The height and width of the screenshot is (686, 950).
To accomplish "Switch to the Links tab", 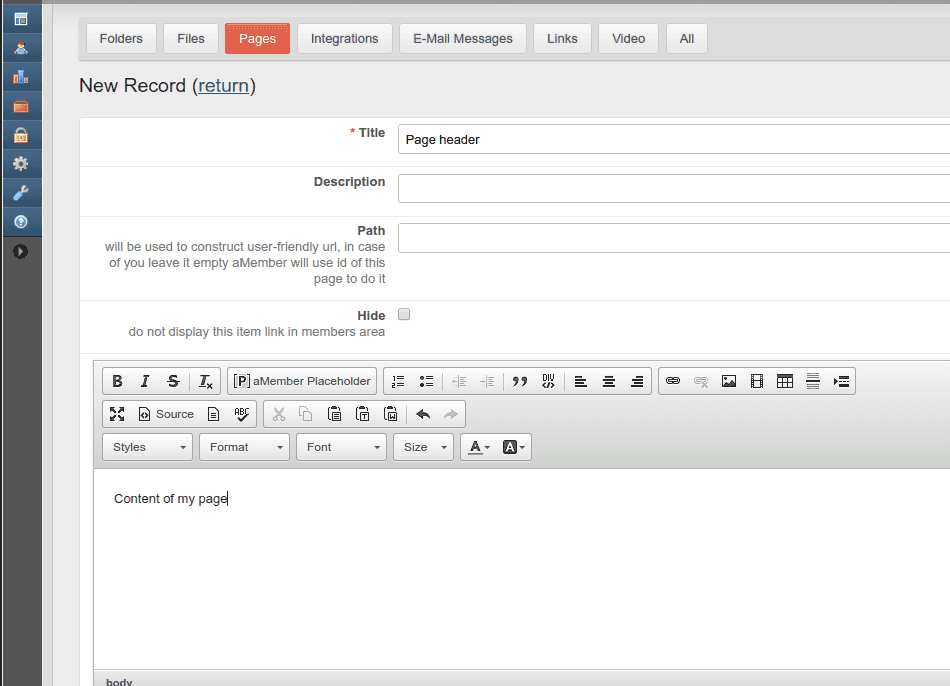I will (x=562, y=39).
